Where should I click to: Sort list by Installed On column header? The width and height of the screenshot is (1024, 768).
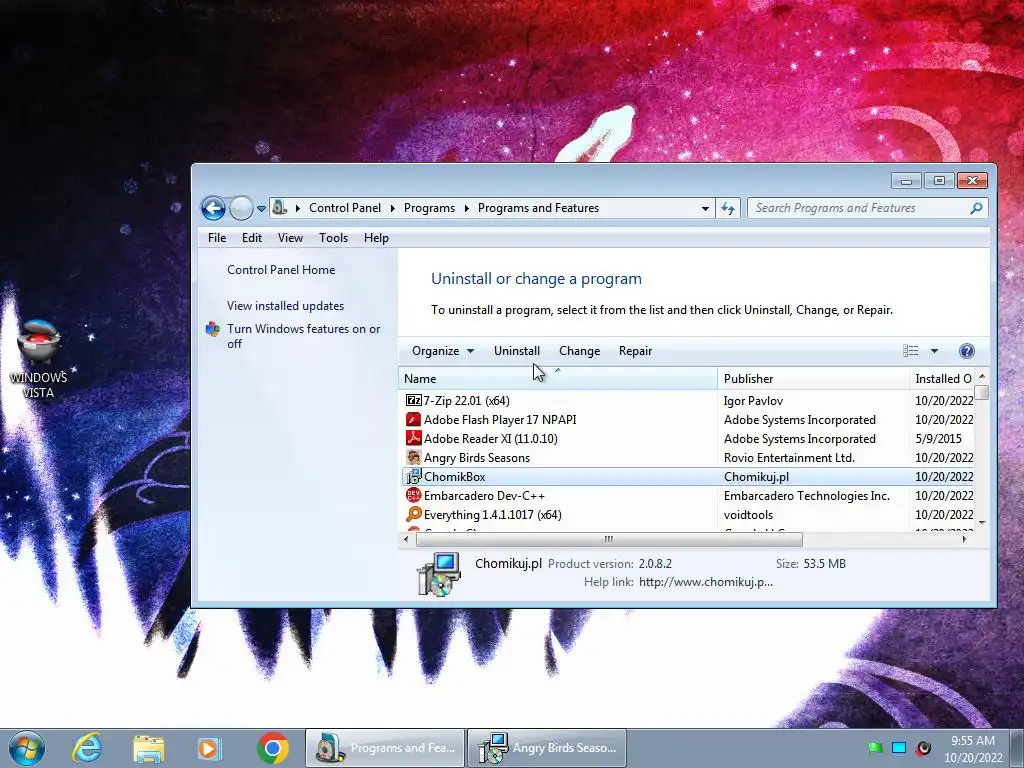click(x=942, y=379)
